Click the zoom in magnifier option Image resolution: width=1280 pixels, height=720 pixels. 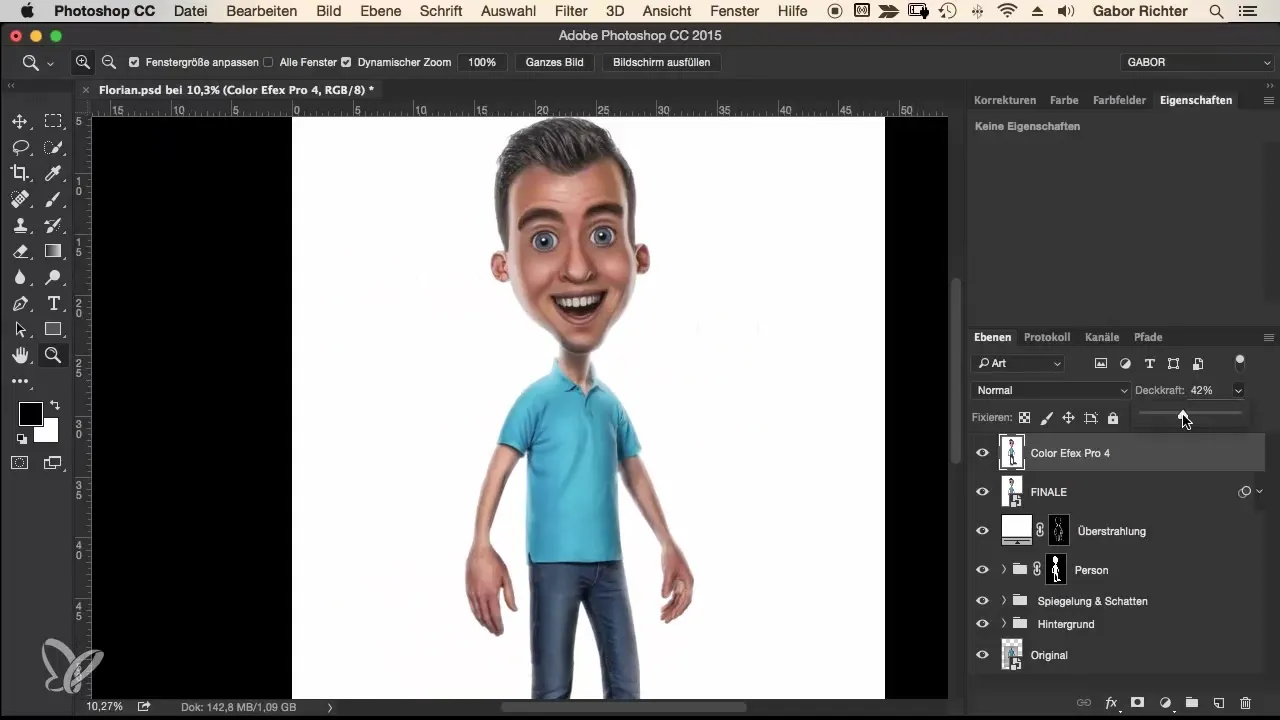click(83, 62)
